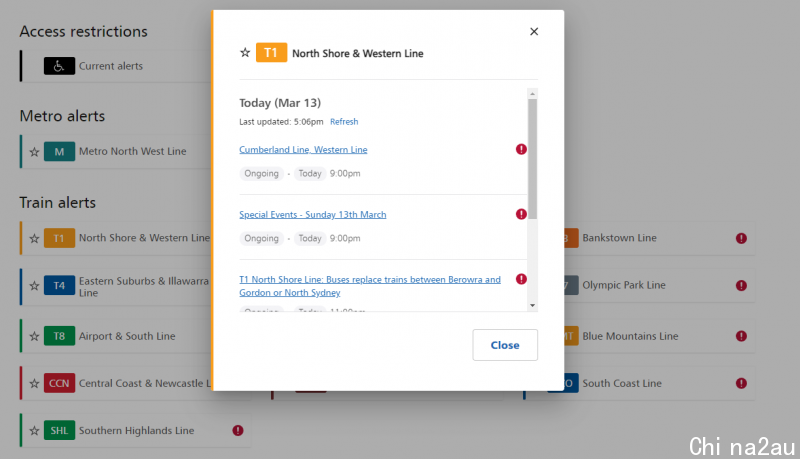Viewport: 800px width, 459px height.
Task: Click the alert icon on Olympic Park Line
Action: pyautogui.click(x=741, y=286)
